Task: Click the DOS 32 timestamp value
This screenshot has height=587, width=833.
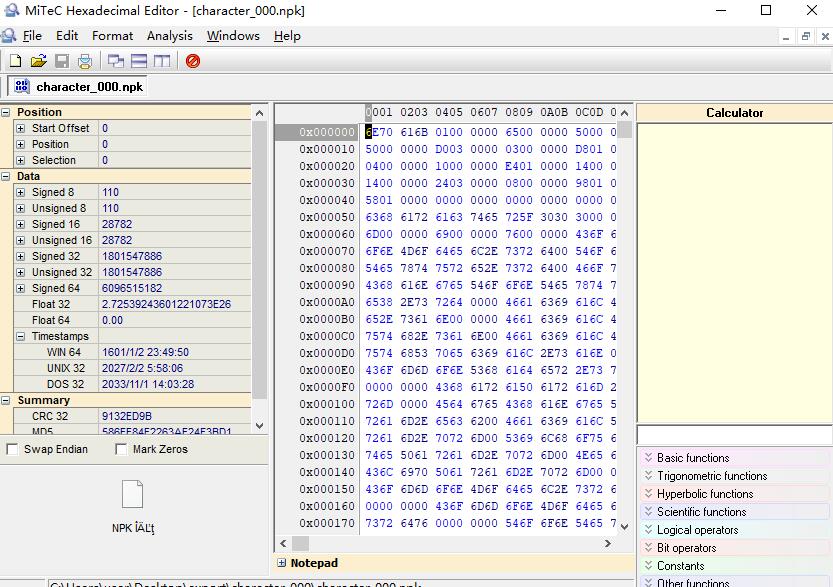Action: 148,384
